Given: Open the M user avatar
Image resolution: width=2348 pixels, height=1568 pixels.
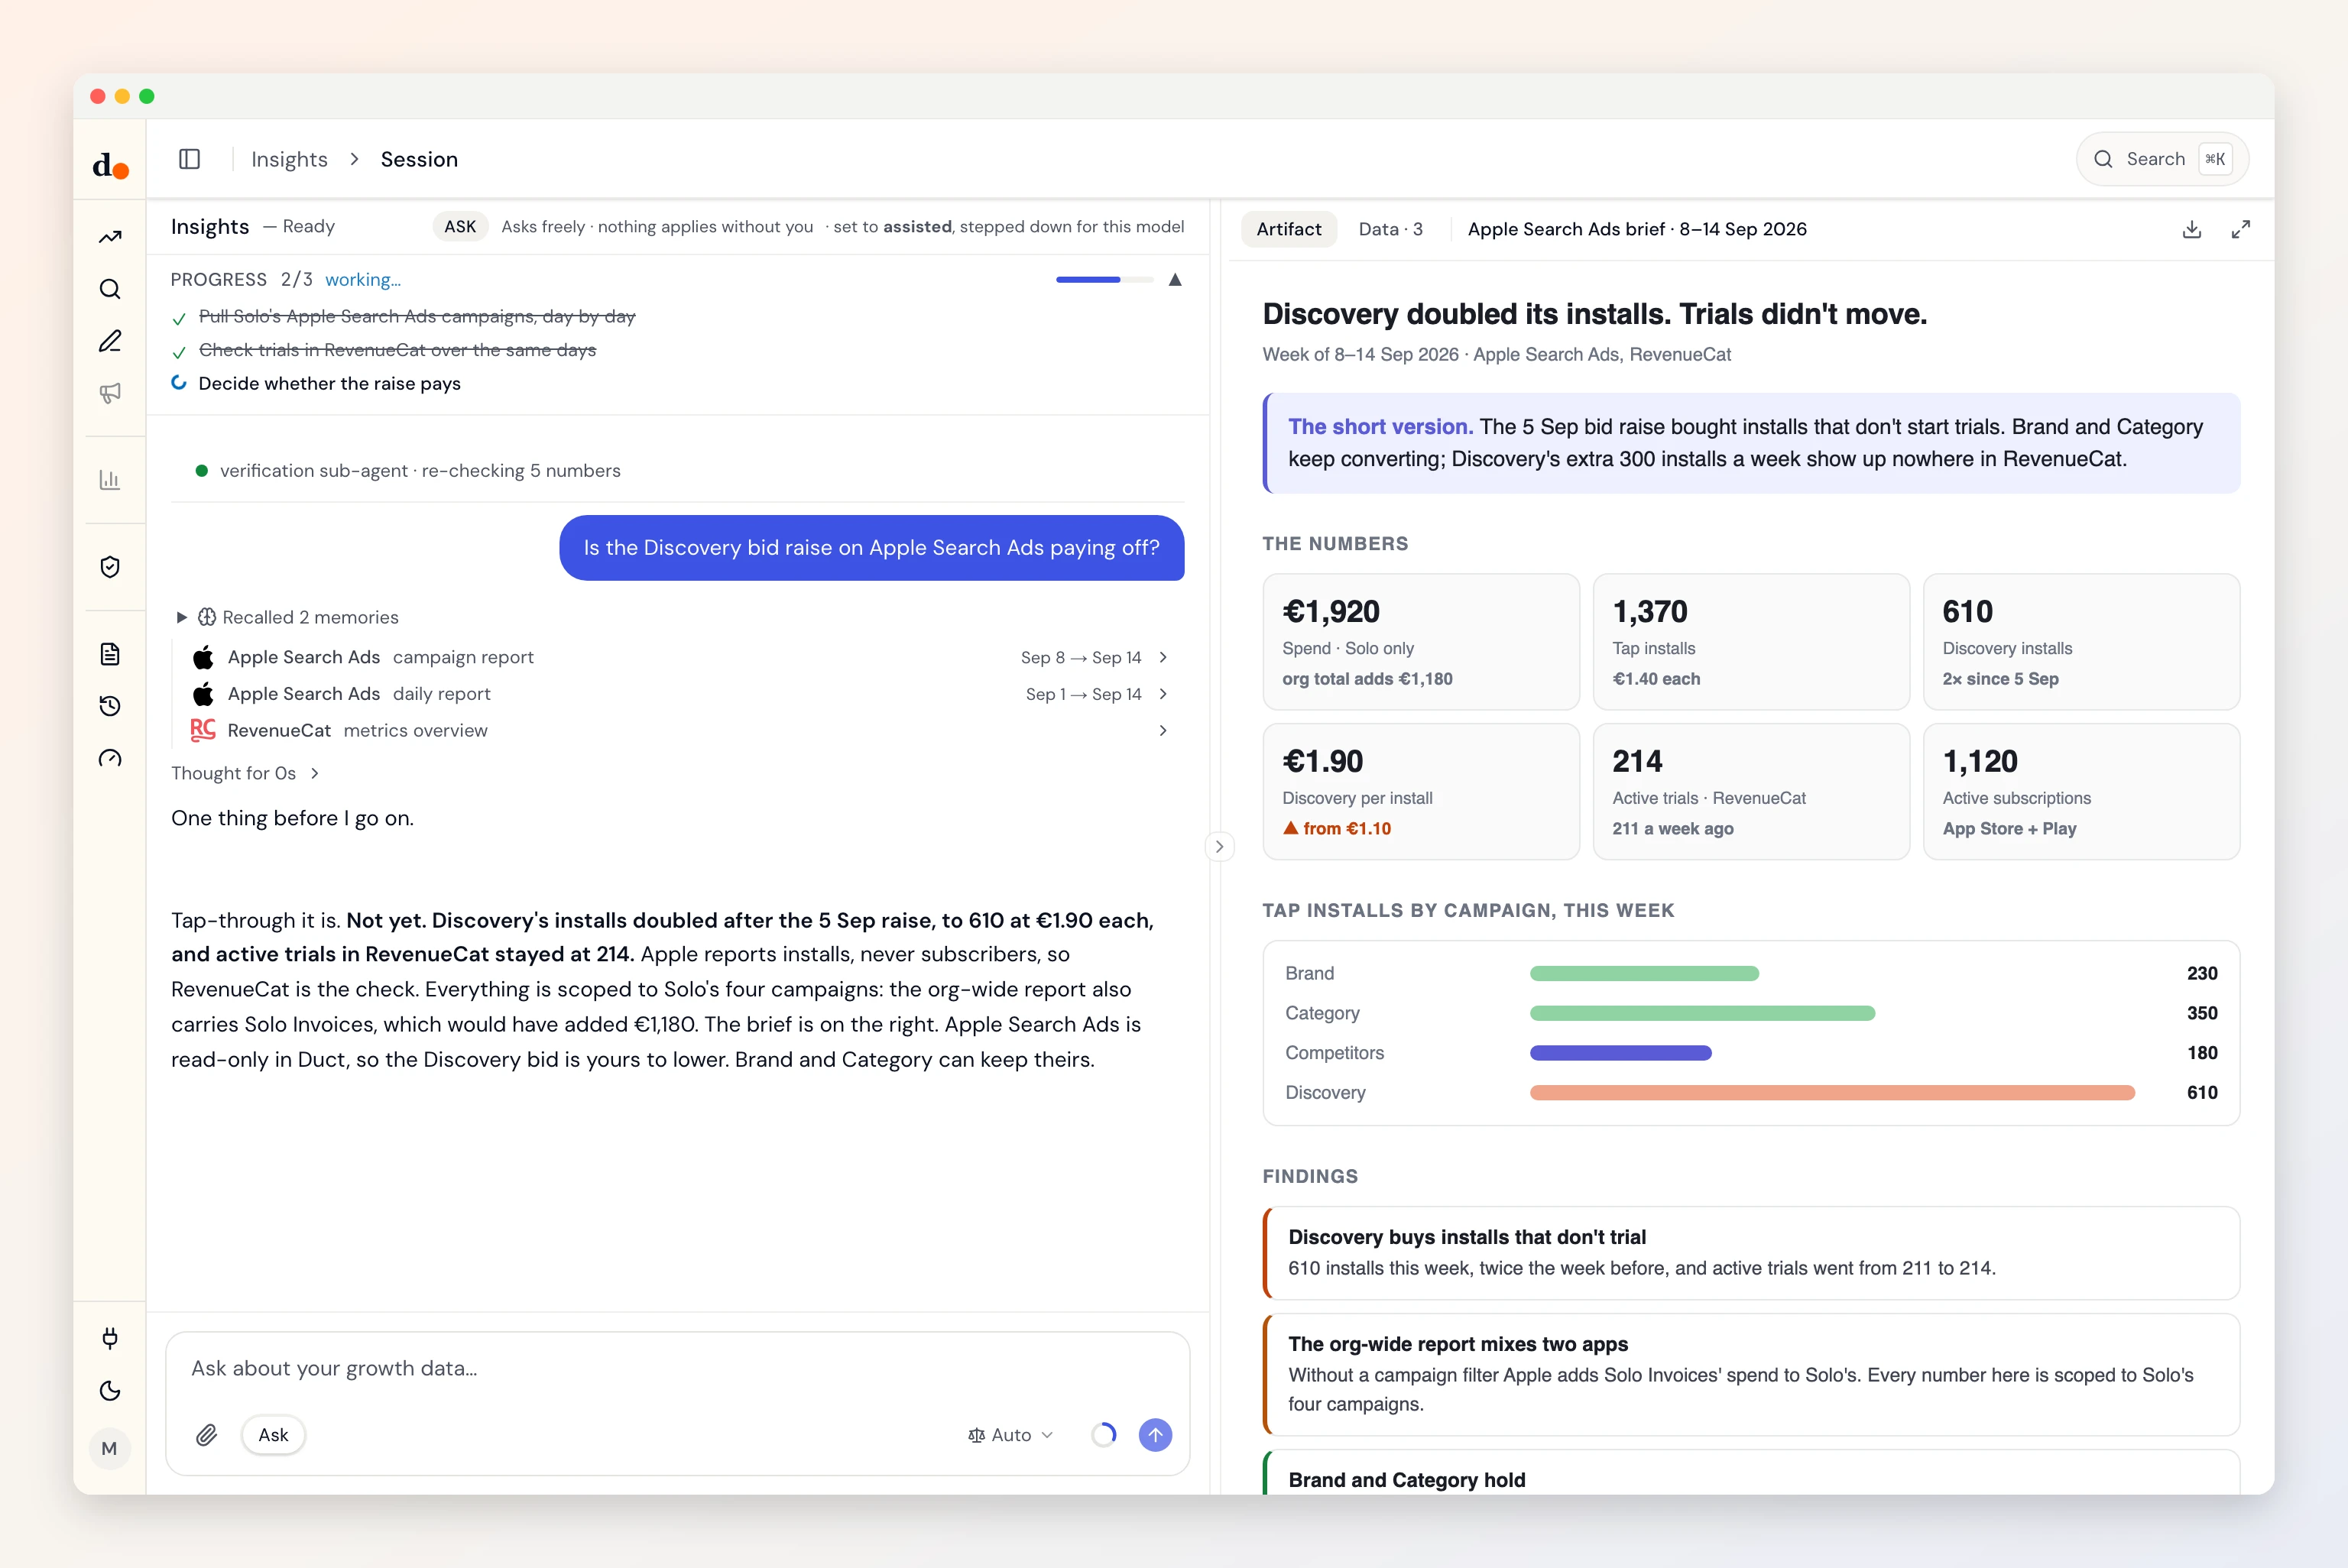Looking at the screenshot, I should coord(110,1448).
